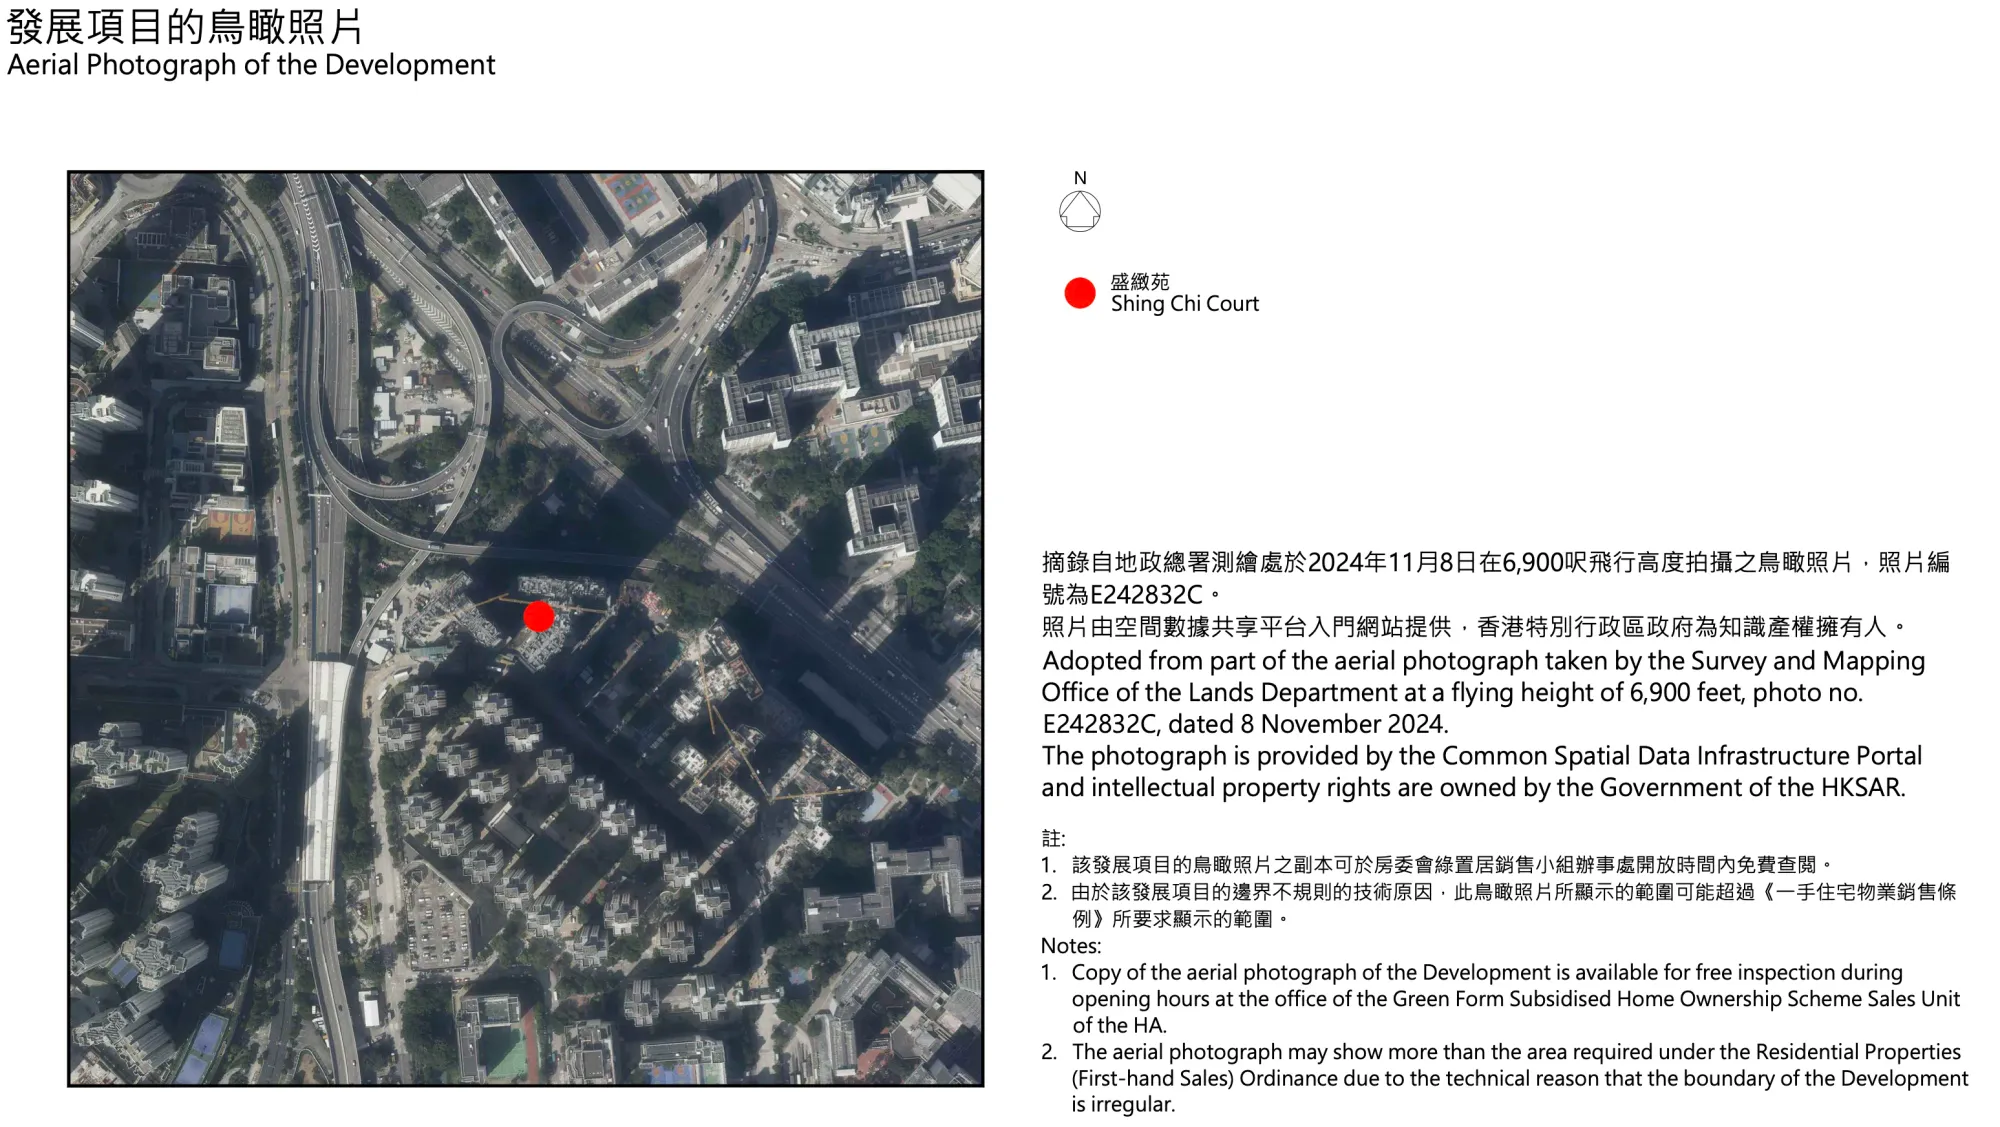
Task: Click the north arrow compass icon
Action: point(1080,211)
